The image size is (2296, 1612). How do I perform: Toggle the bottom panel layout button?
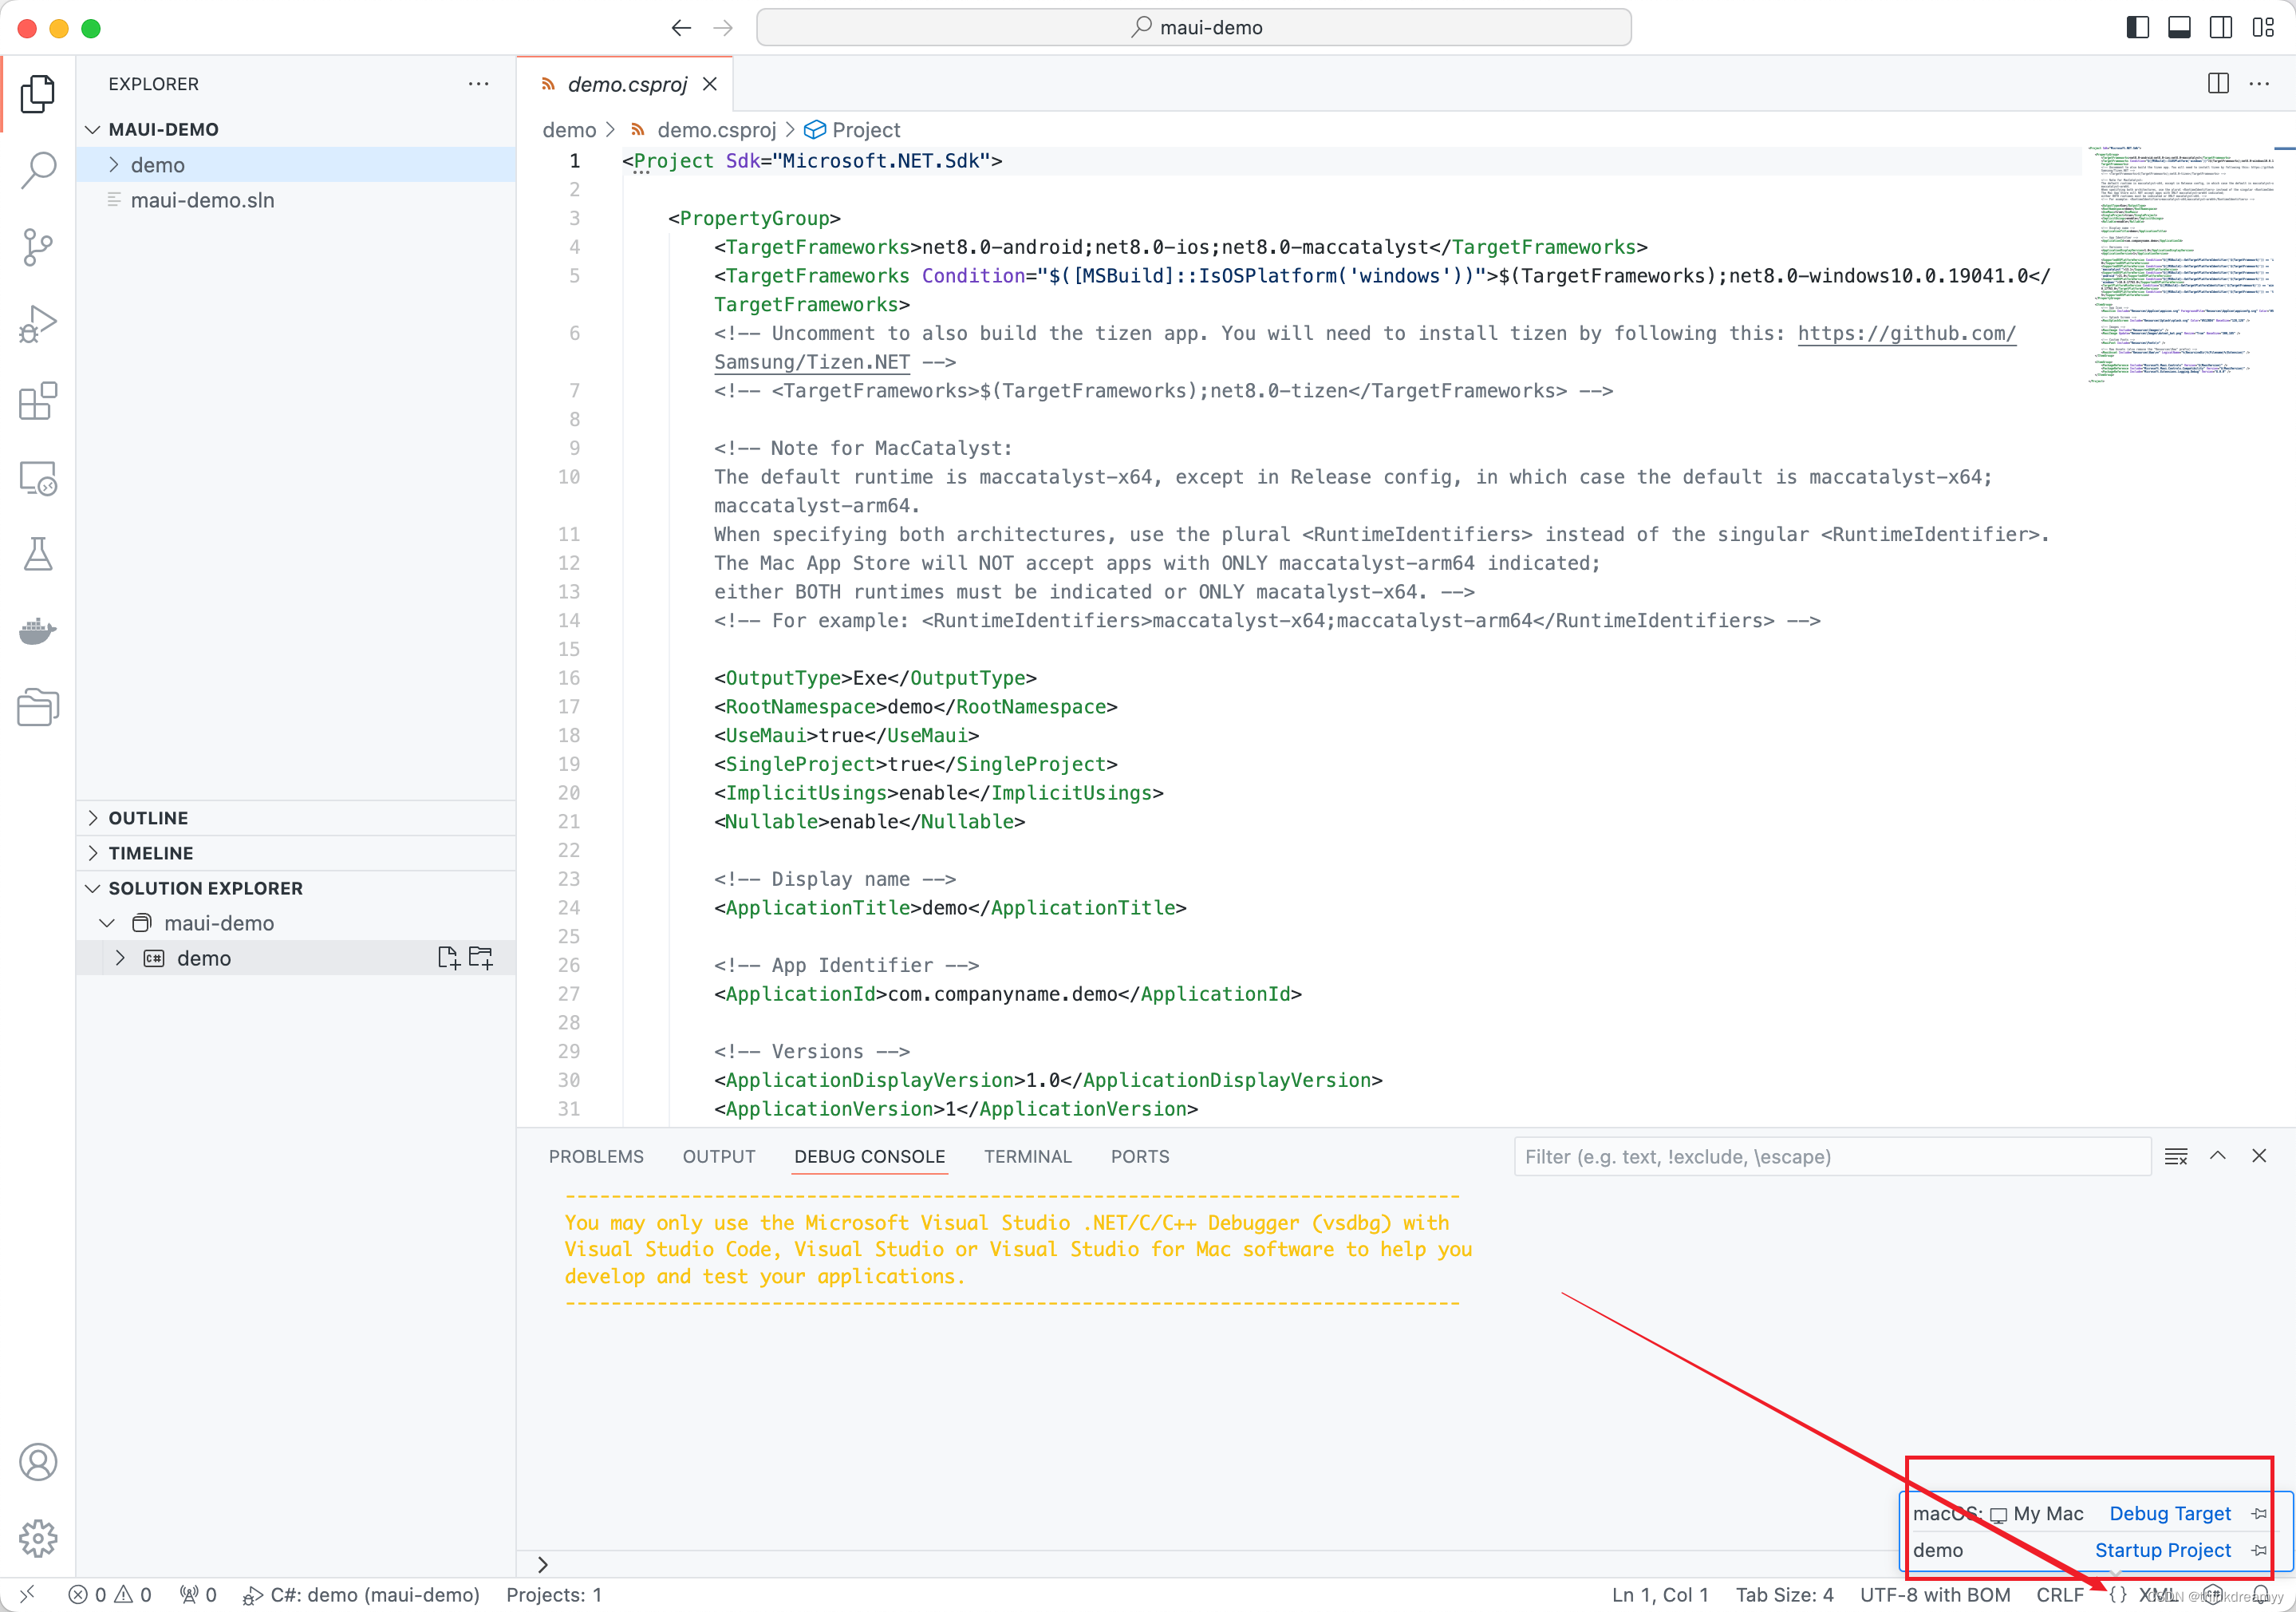(2179, 27)
